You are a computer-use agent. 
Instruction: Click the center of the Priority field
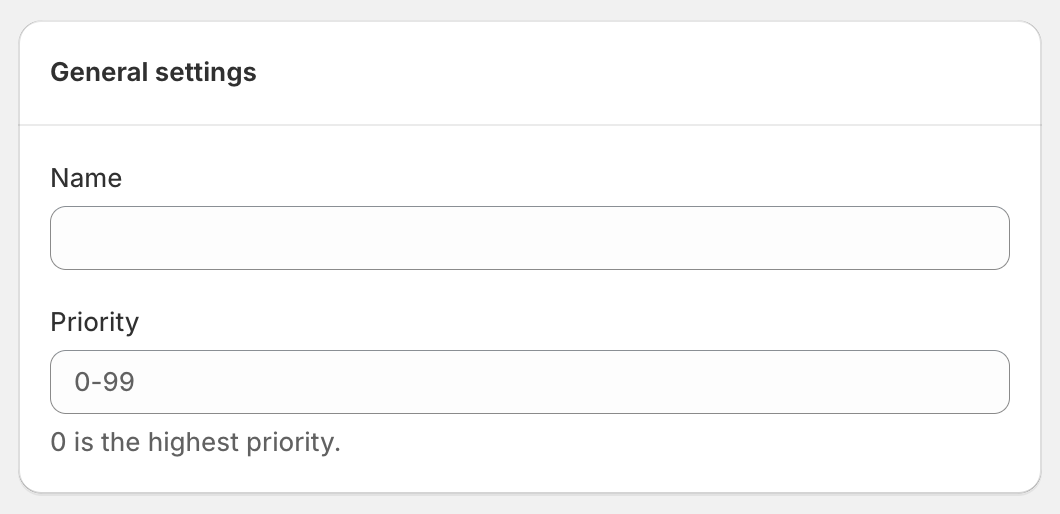click(530, 382)
